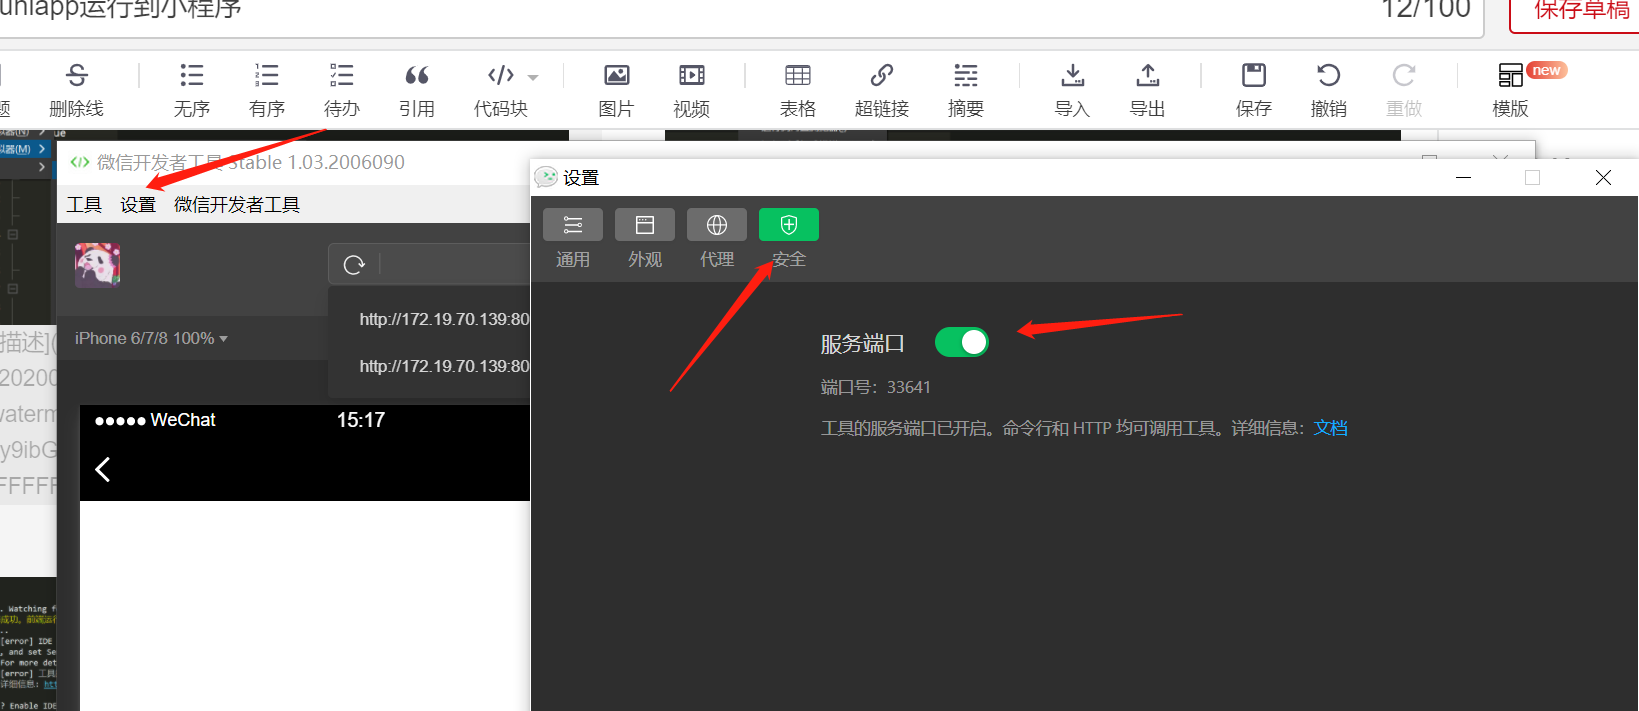Refresh the simulator with the reload icon
1639x711 pixels.
tap(354, 265)
